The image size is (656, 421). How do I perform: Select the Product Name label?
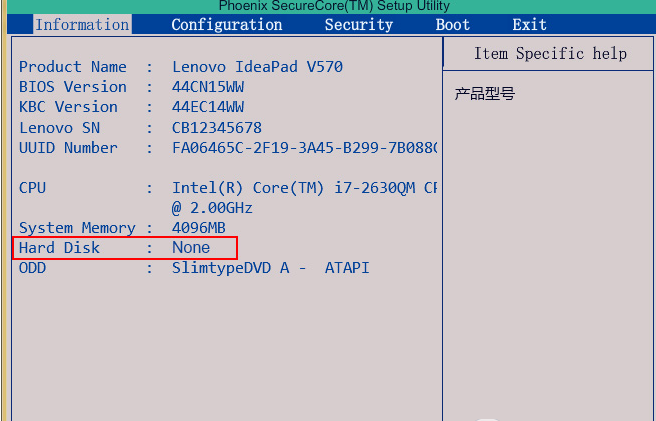tap(73, 67)
